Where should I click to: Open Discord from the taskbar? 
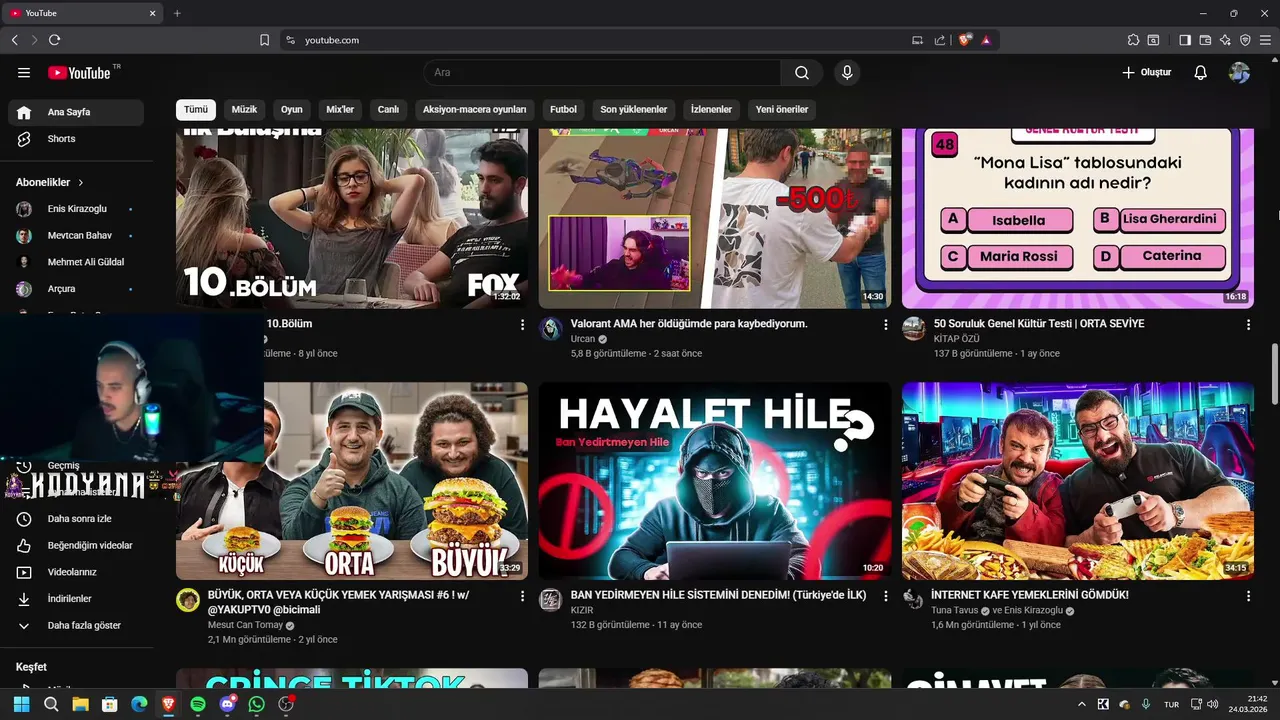(228, 705)
